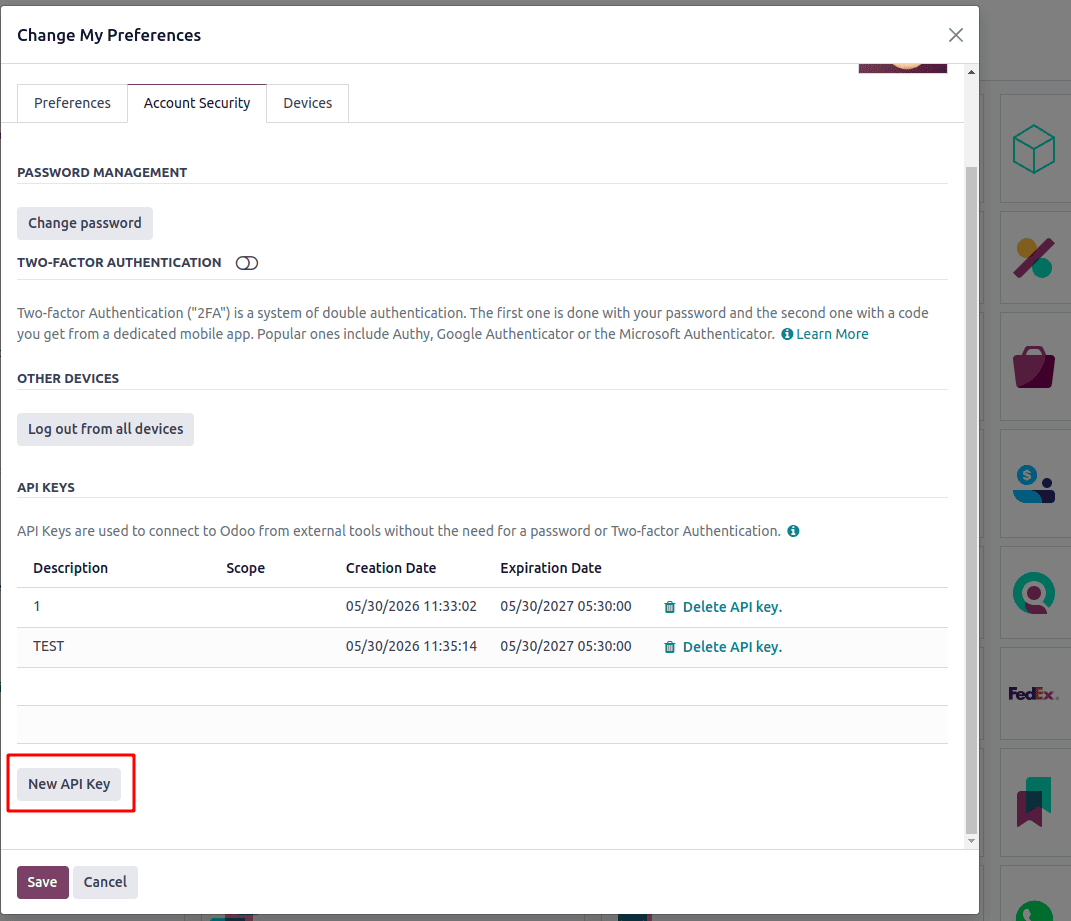Open the bookmark ribbon app icon

pos(1033,801)
